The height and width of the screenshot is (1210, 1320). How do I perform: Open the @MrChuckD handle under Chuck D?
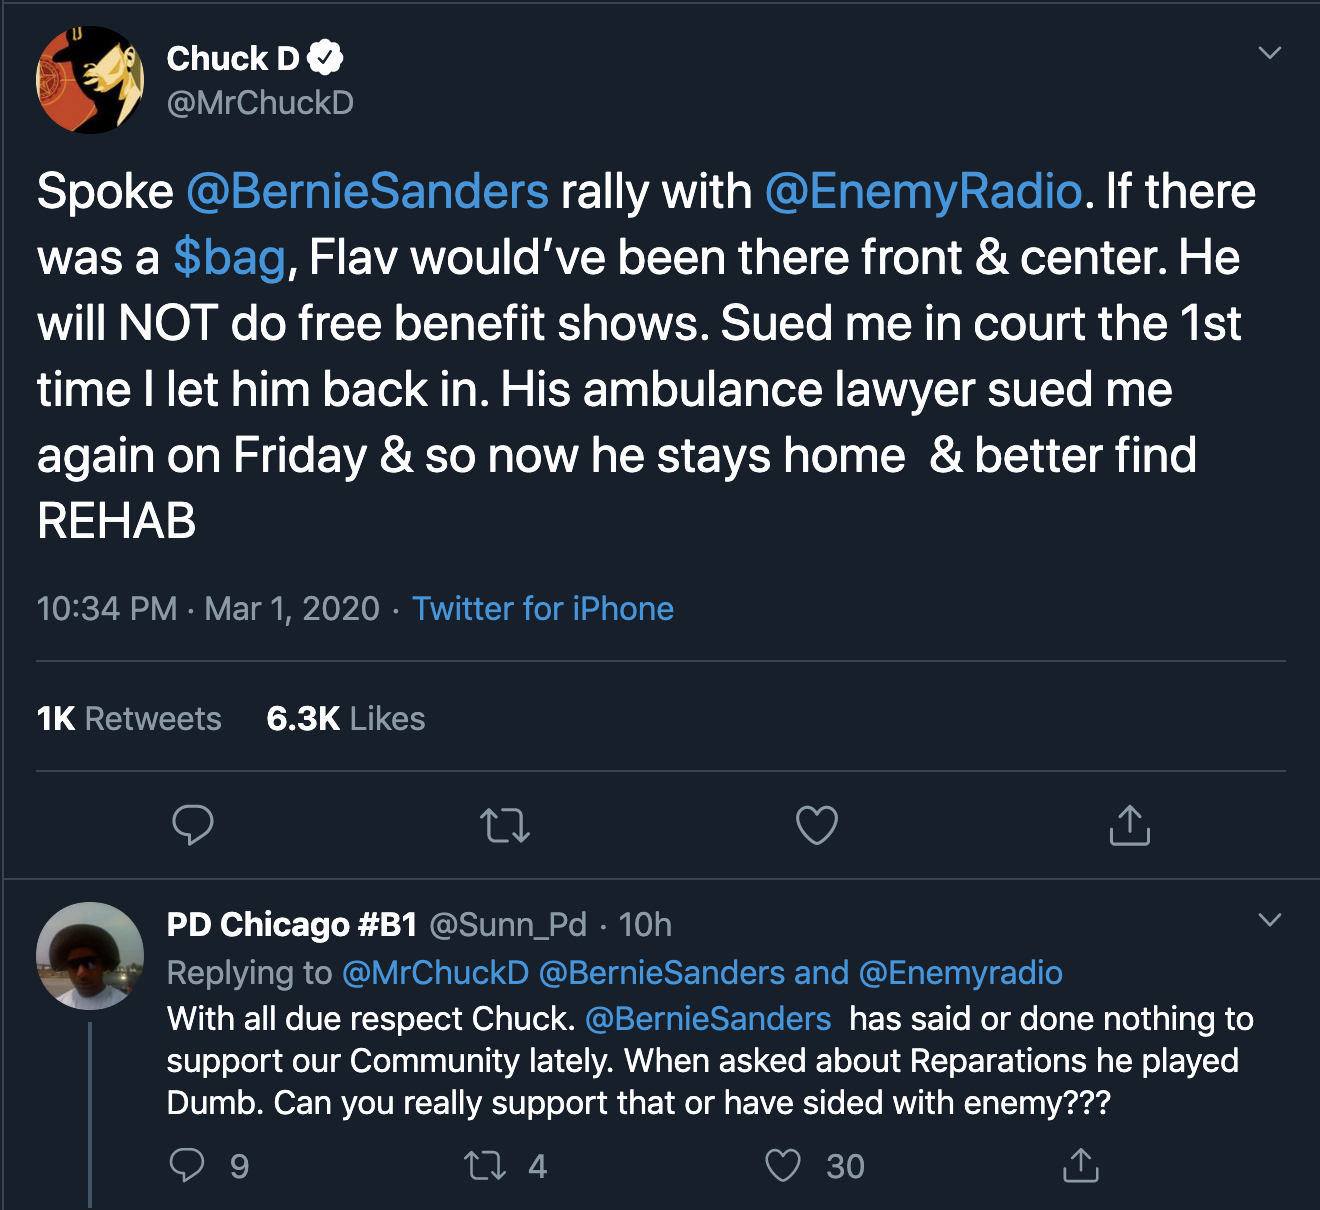coord(260,102)
